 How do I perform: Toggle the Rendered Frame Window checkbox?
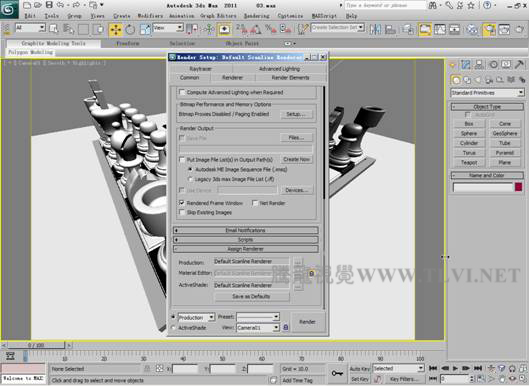[x=182, y=203]
